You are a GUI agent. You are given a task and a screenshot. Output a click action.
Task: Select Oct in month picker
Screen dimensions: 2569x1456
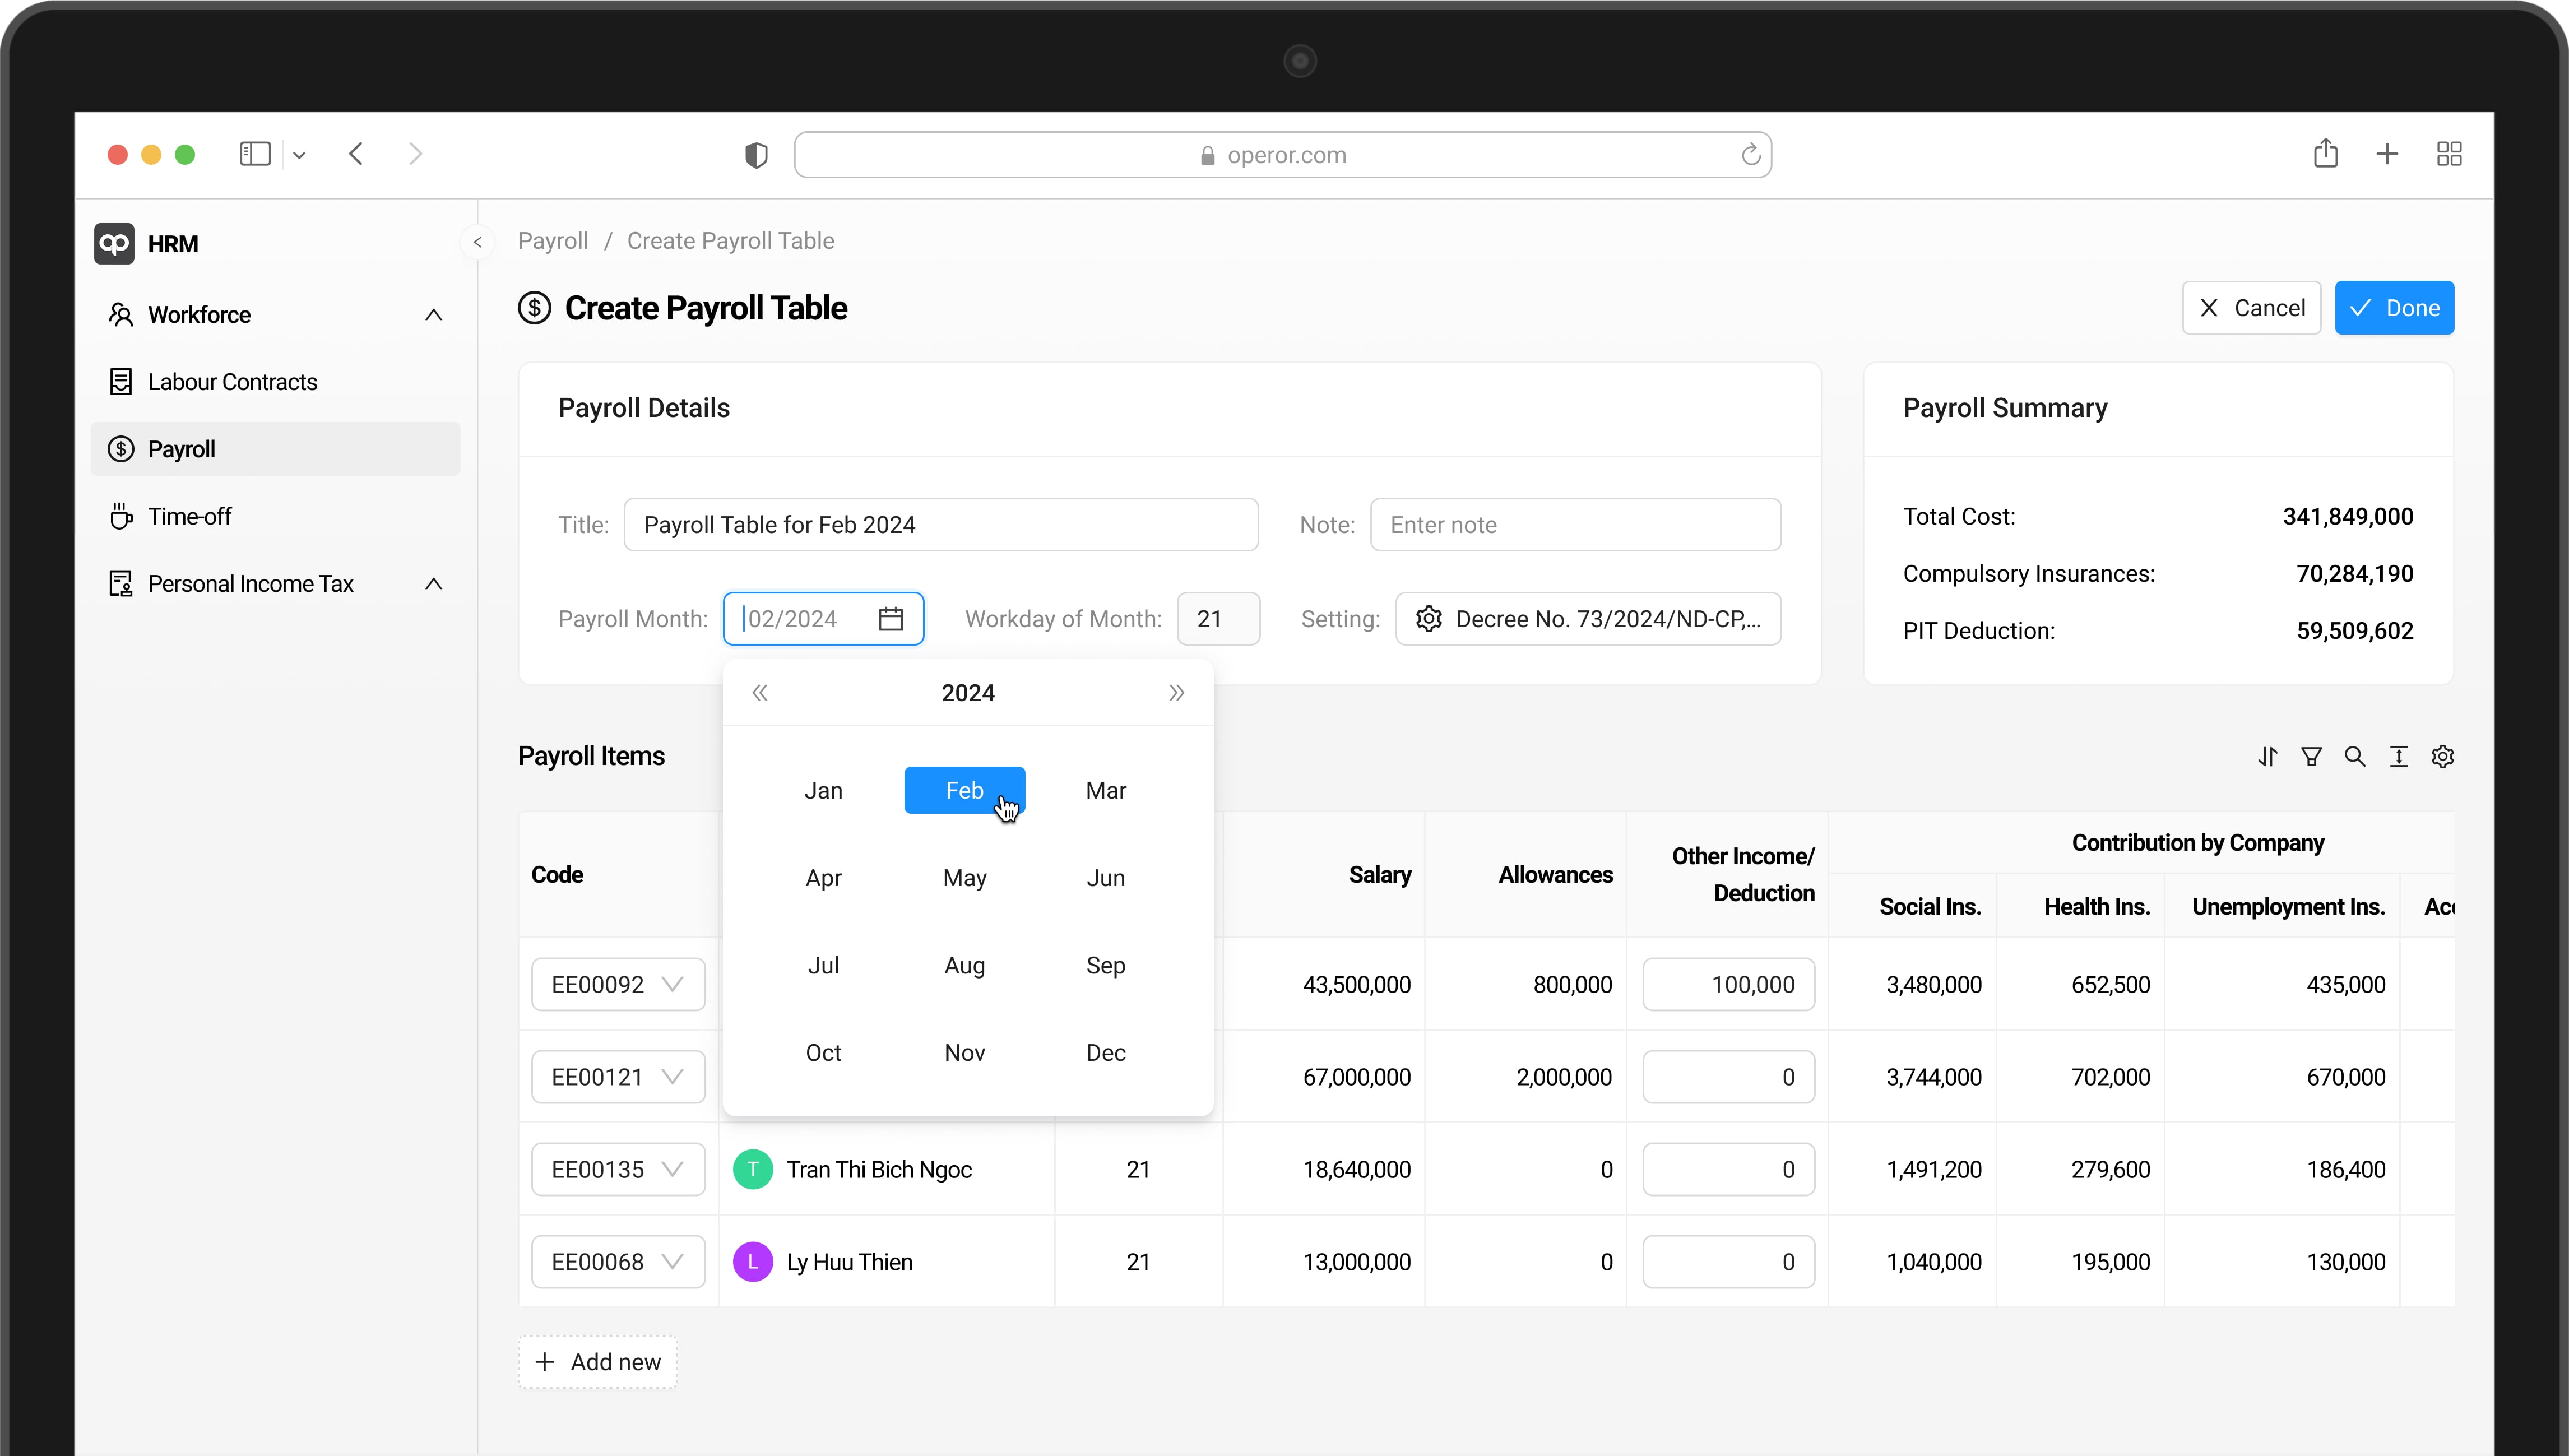823,1053
